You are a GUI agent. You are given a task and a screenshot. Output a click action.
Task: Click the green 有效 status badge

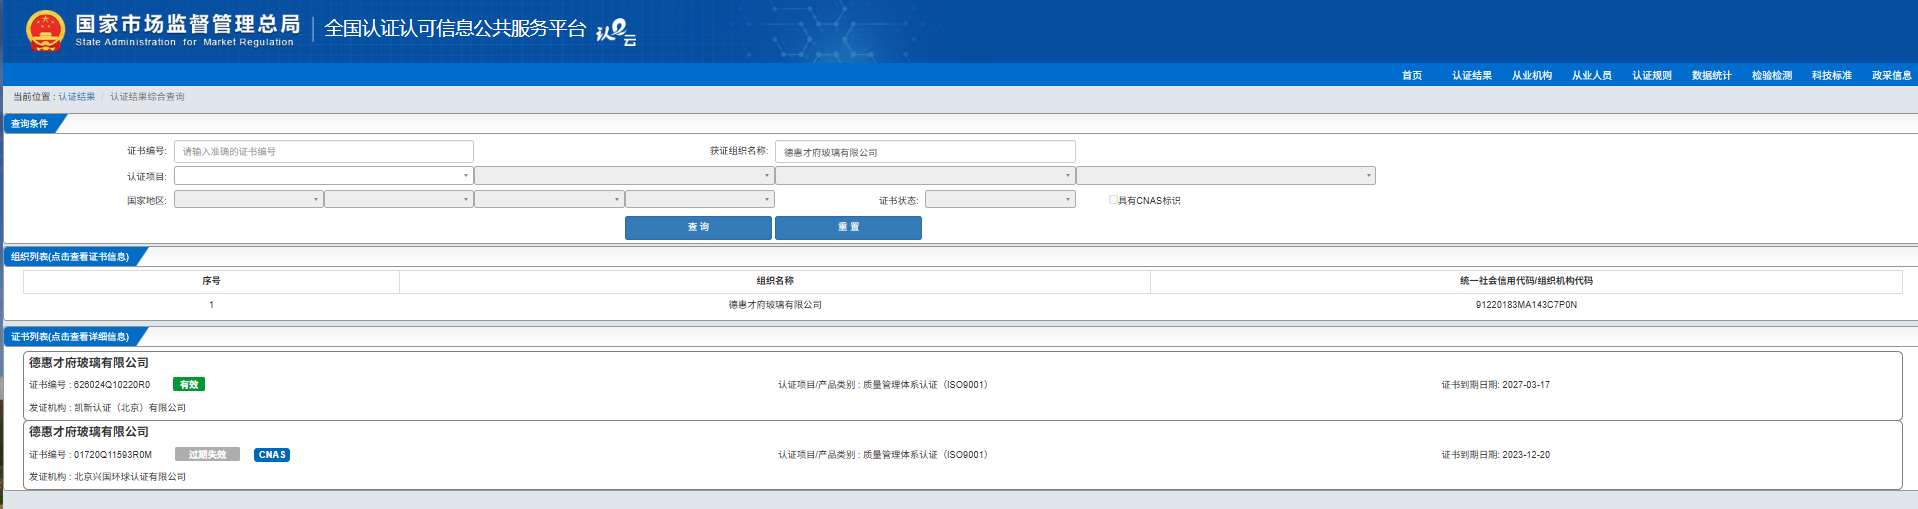(189, 384)
